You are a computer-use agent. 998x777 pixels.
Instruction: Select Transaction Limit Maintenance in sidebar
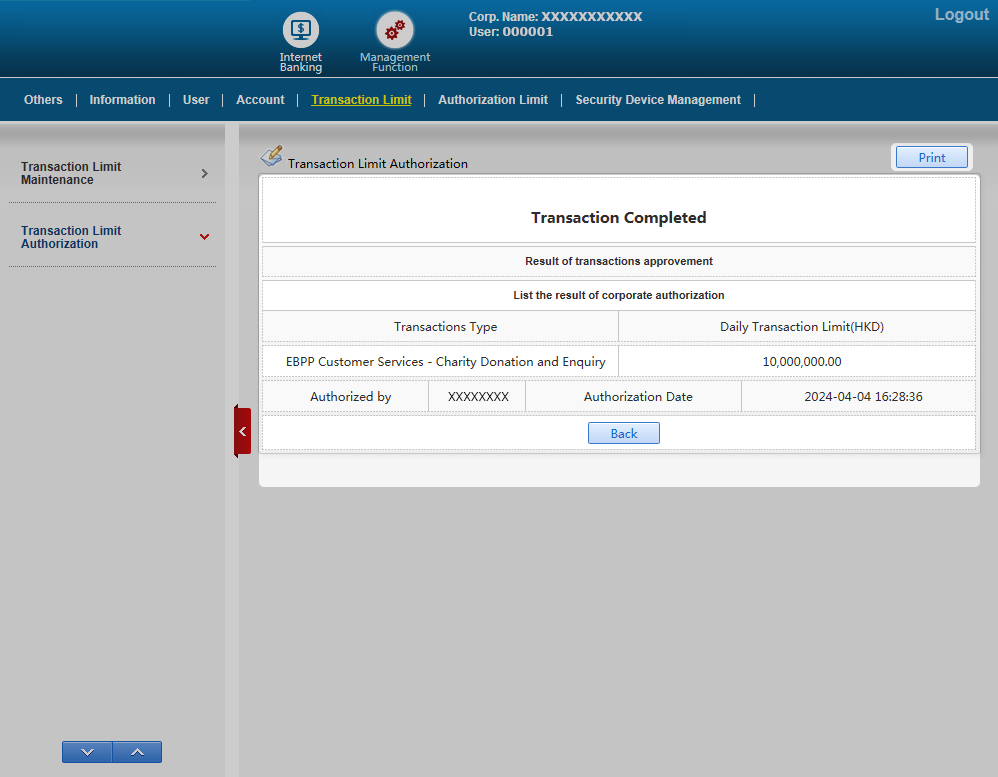click(71, 173)
